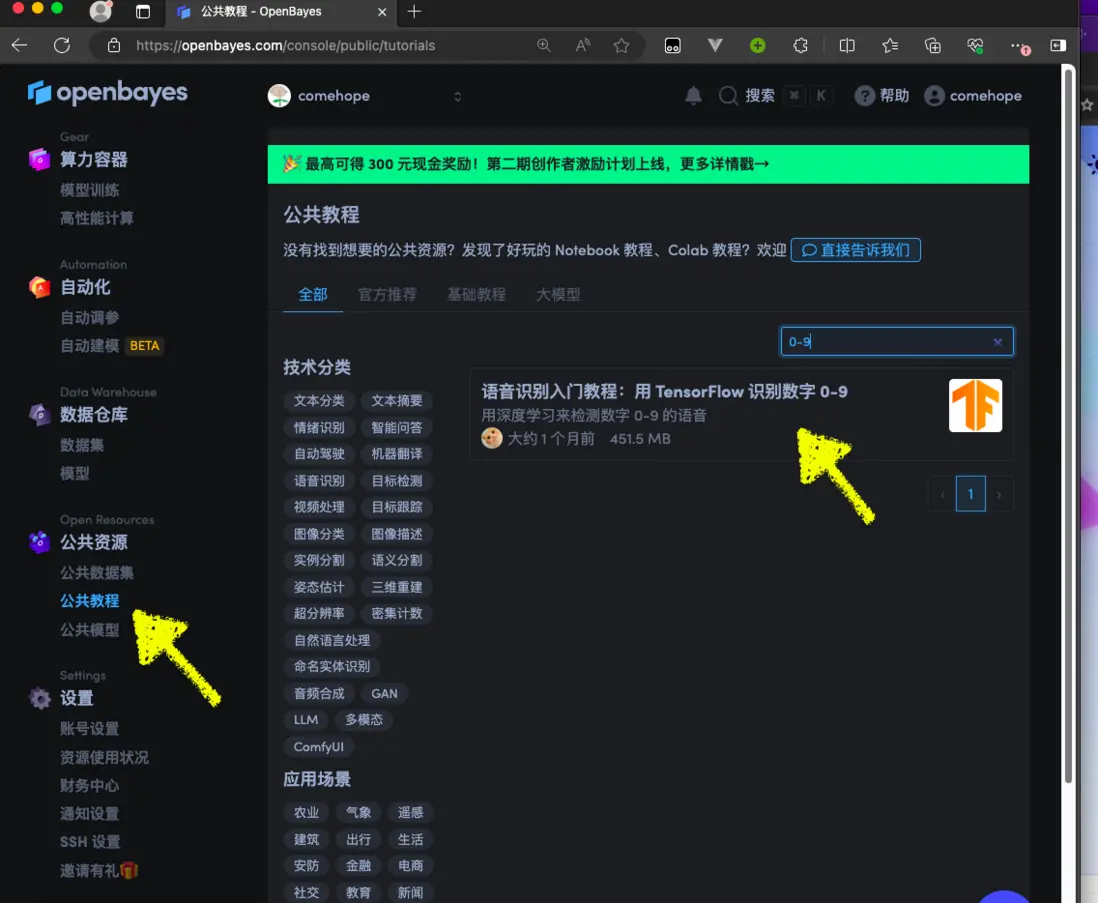
Task: Filter by 目标检测 tag
Action: coord(397,481)
